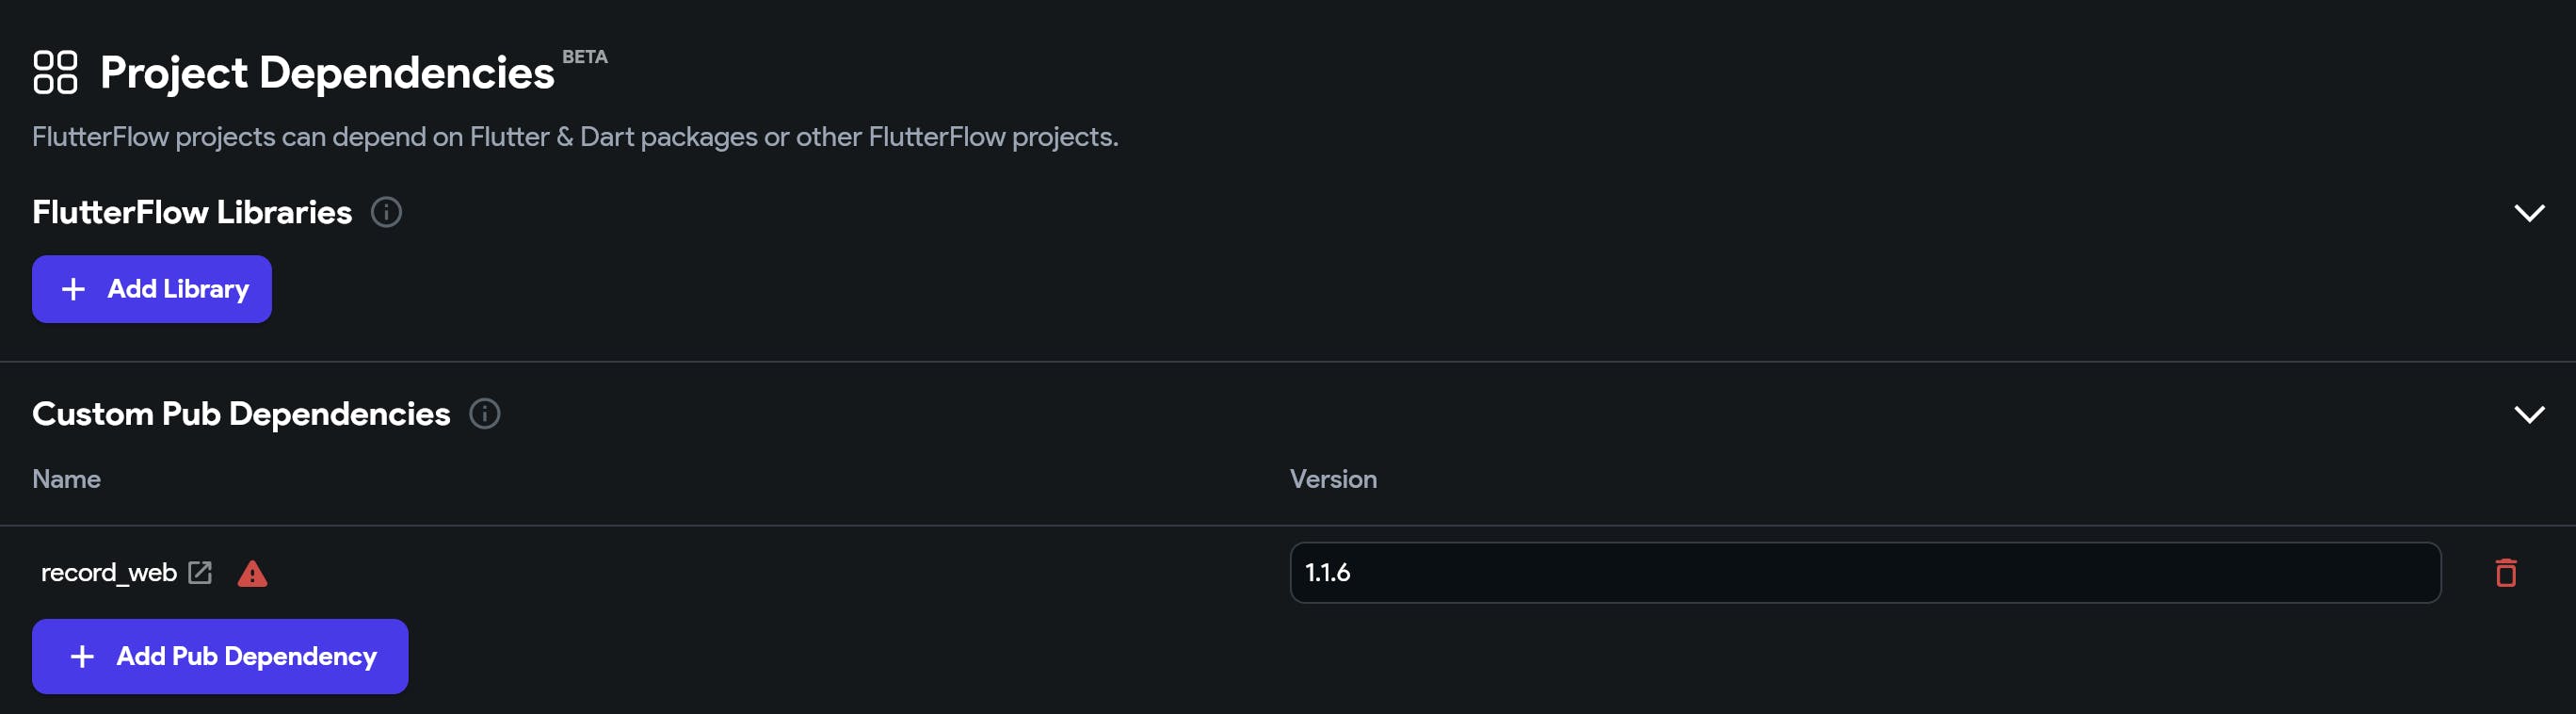Click the BETA badge next to title
Viewport: 2576px width, 714px height.
point(585,57)
